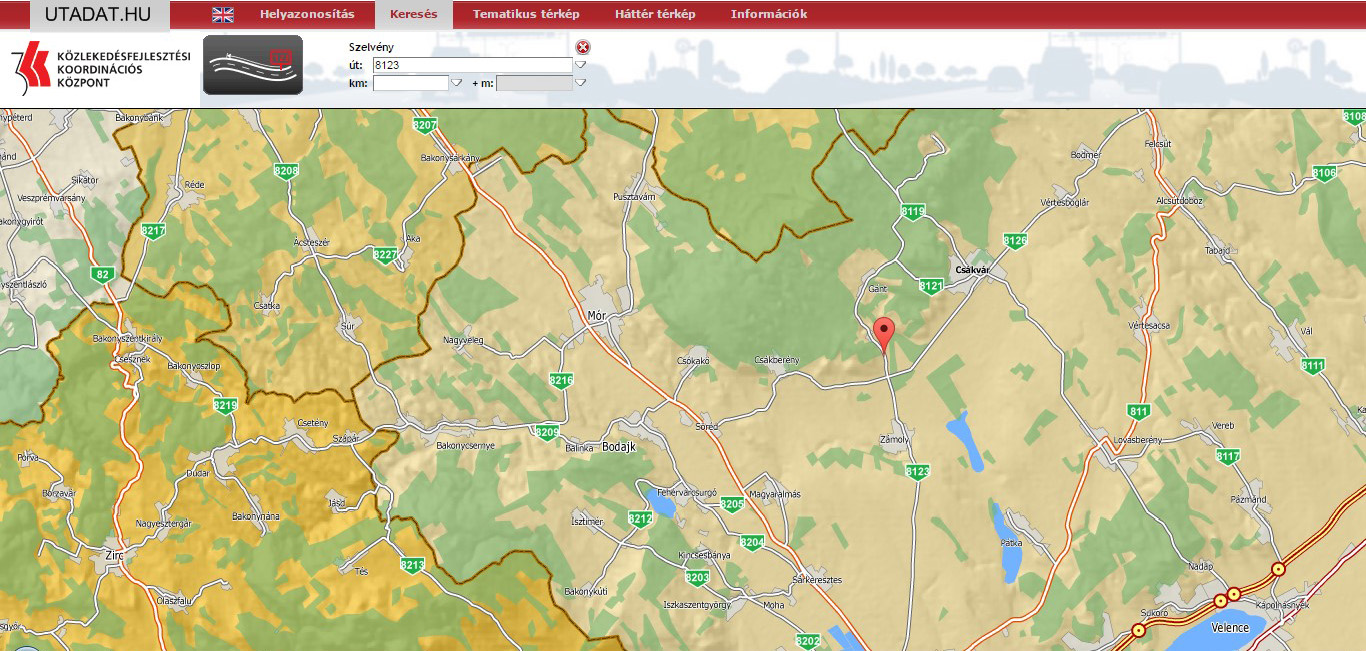Image resolution: width=1366 pixels, height=651 pixels.
Task: Click the 8126 road shield near Csákvár
Action: coord(1015,241)
